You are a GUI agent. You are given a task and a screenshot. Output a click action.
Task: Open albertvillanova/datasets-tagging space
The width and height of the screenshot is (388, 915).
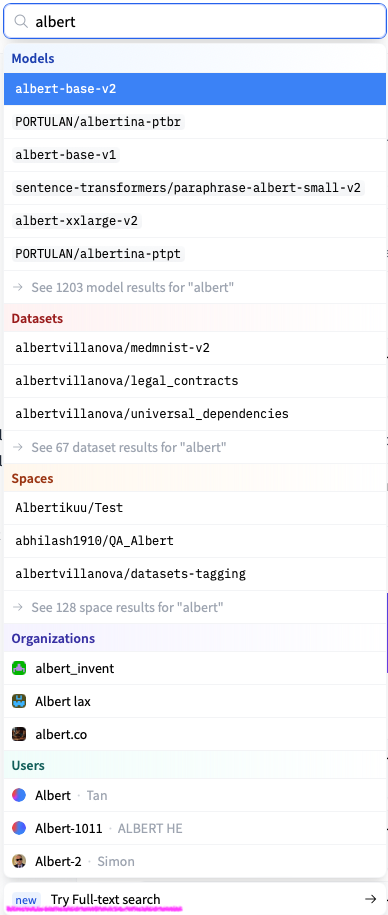click(195, 574)
